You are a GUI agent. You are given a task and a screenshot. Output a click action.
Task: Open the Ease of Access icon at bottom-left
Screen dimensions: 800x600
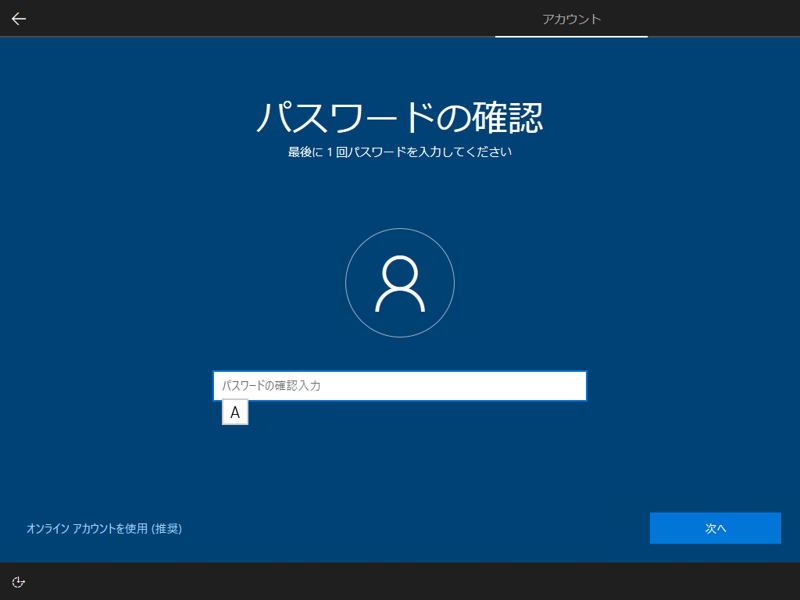click(18, 582)
